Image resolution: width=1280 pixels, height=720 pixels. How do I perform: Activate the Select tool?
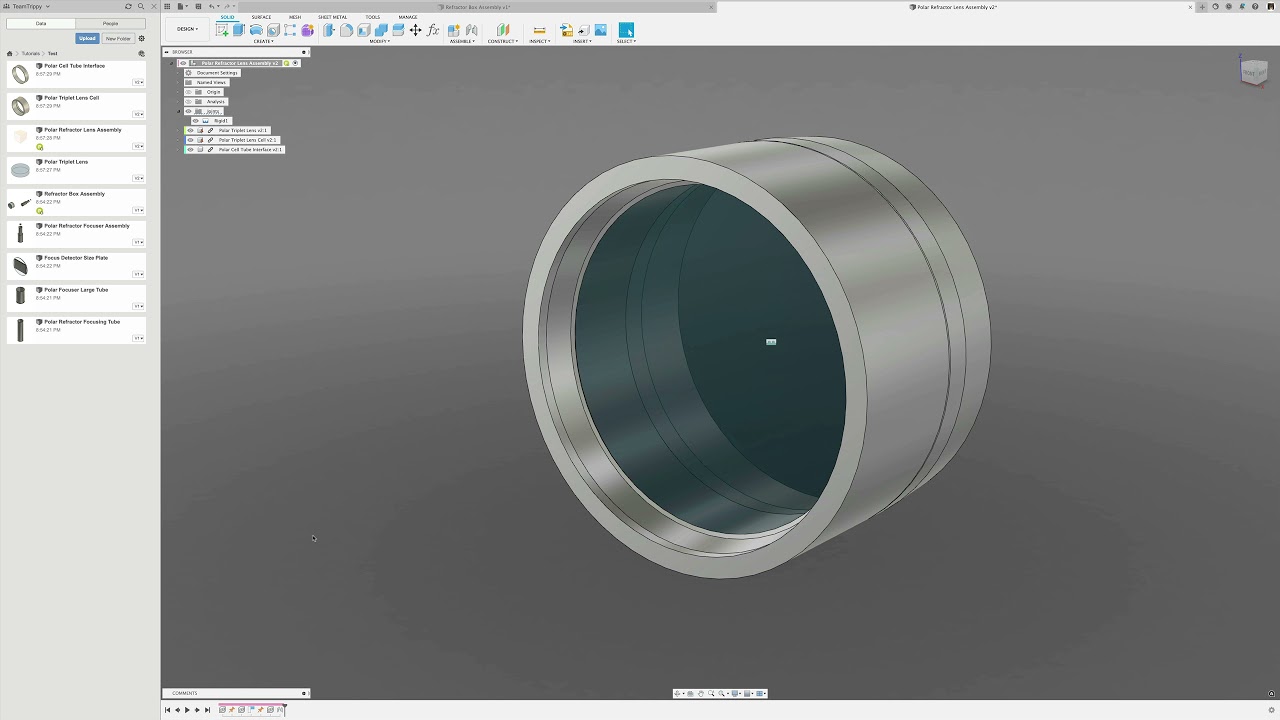tap(626, 30)
